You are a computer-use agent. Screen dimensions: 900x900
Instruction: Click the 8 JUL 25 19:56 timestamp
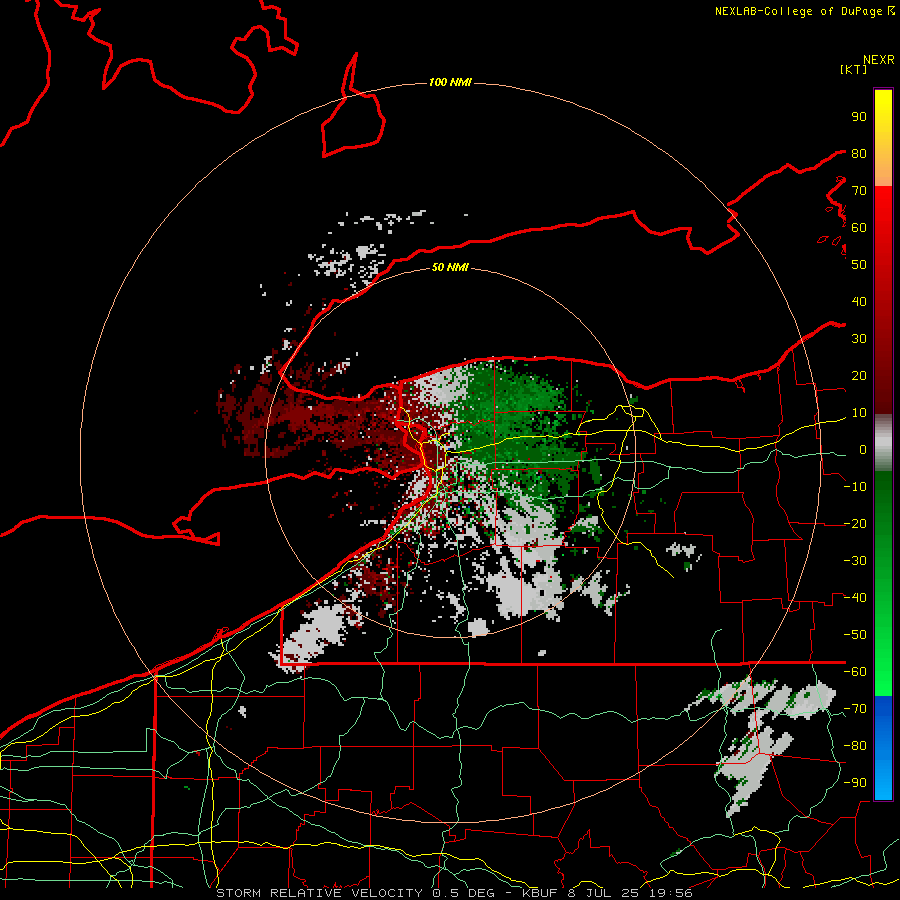[x=631, y=893]
